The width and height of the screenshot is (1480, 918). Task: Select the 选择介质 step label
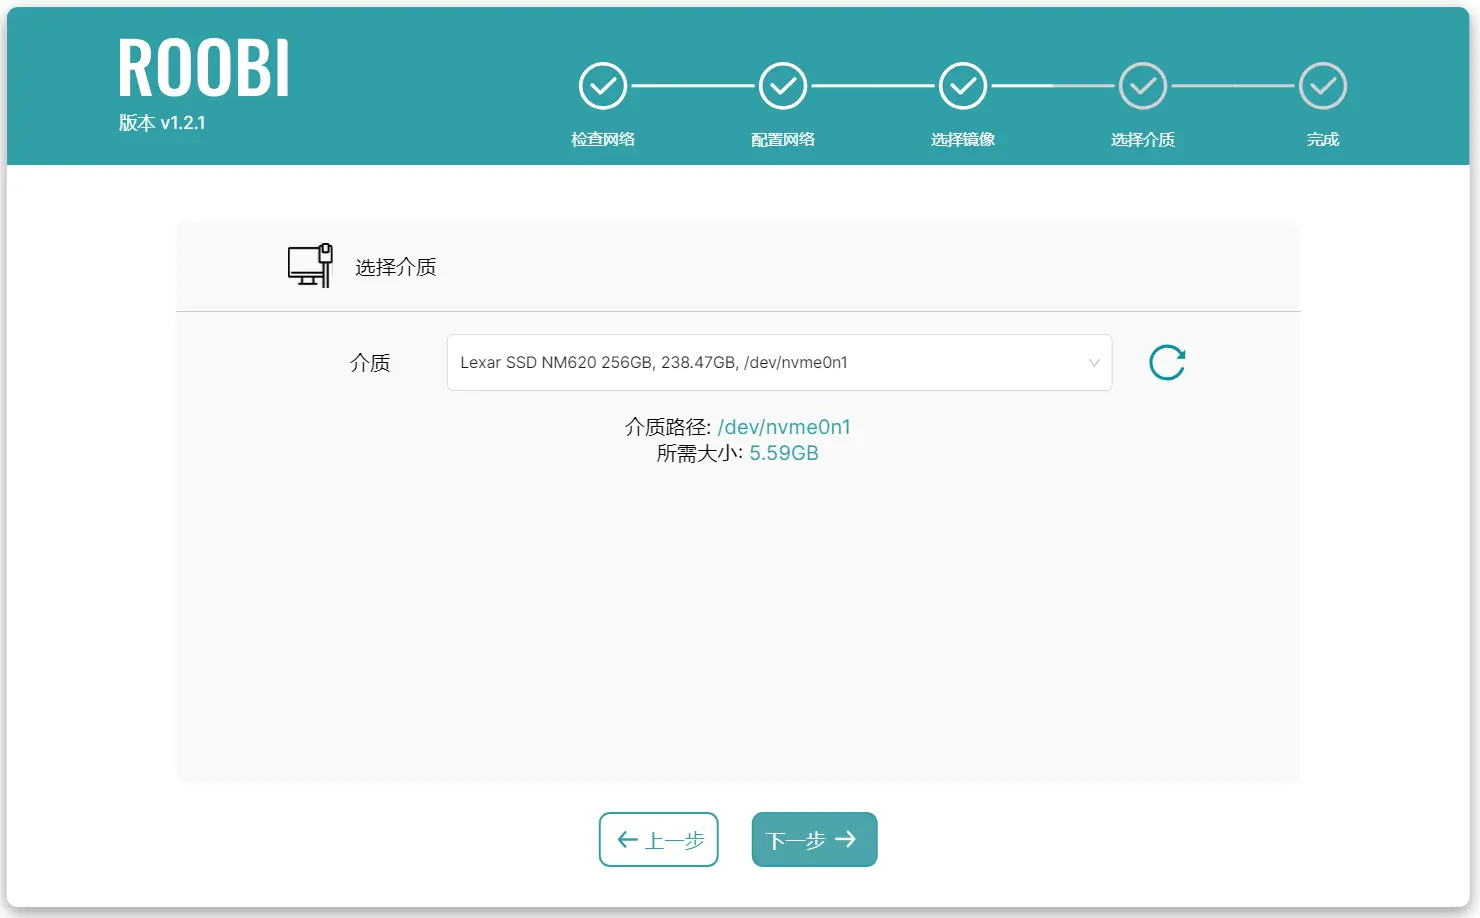click(x=1143, y=140)
